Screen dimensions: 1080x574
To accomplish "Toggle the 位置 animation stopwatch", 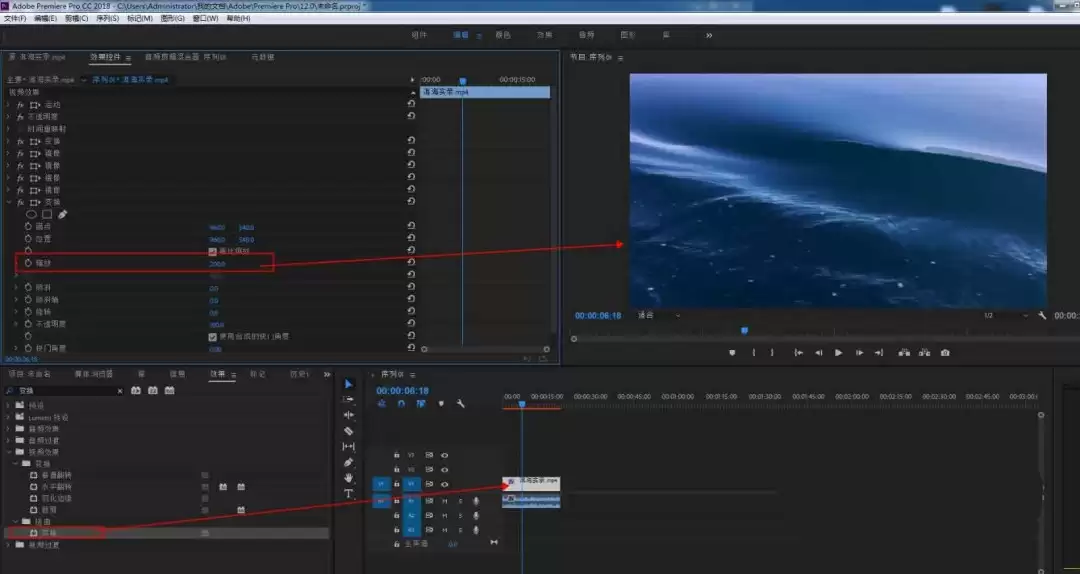I will (28, 238).
